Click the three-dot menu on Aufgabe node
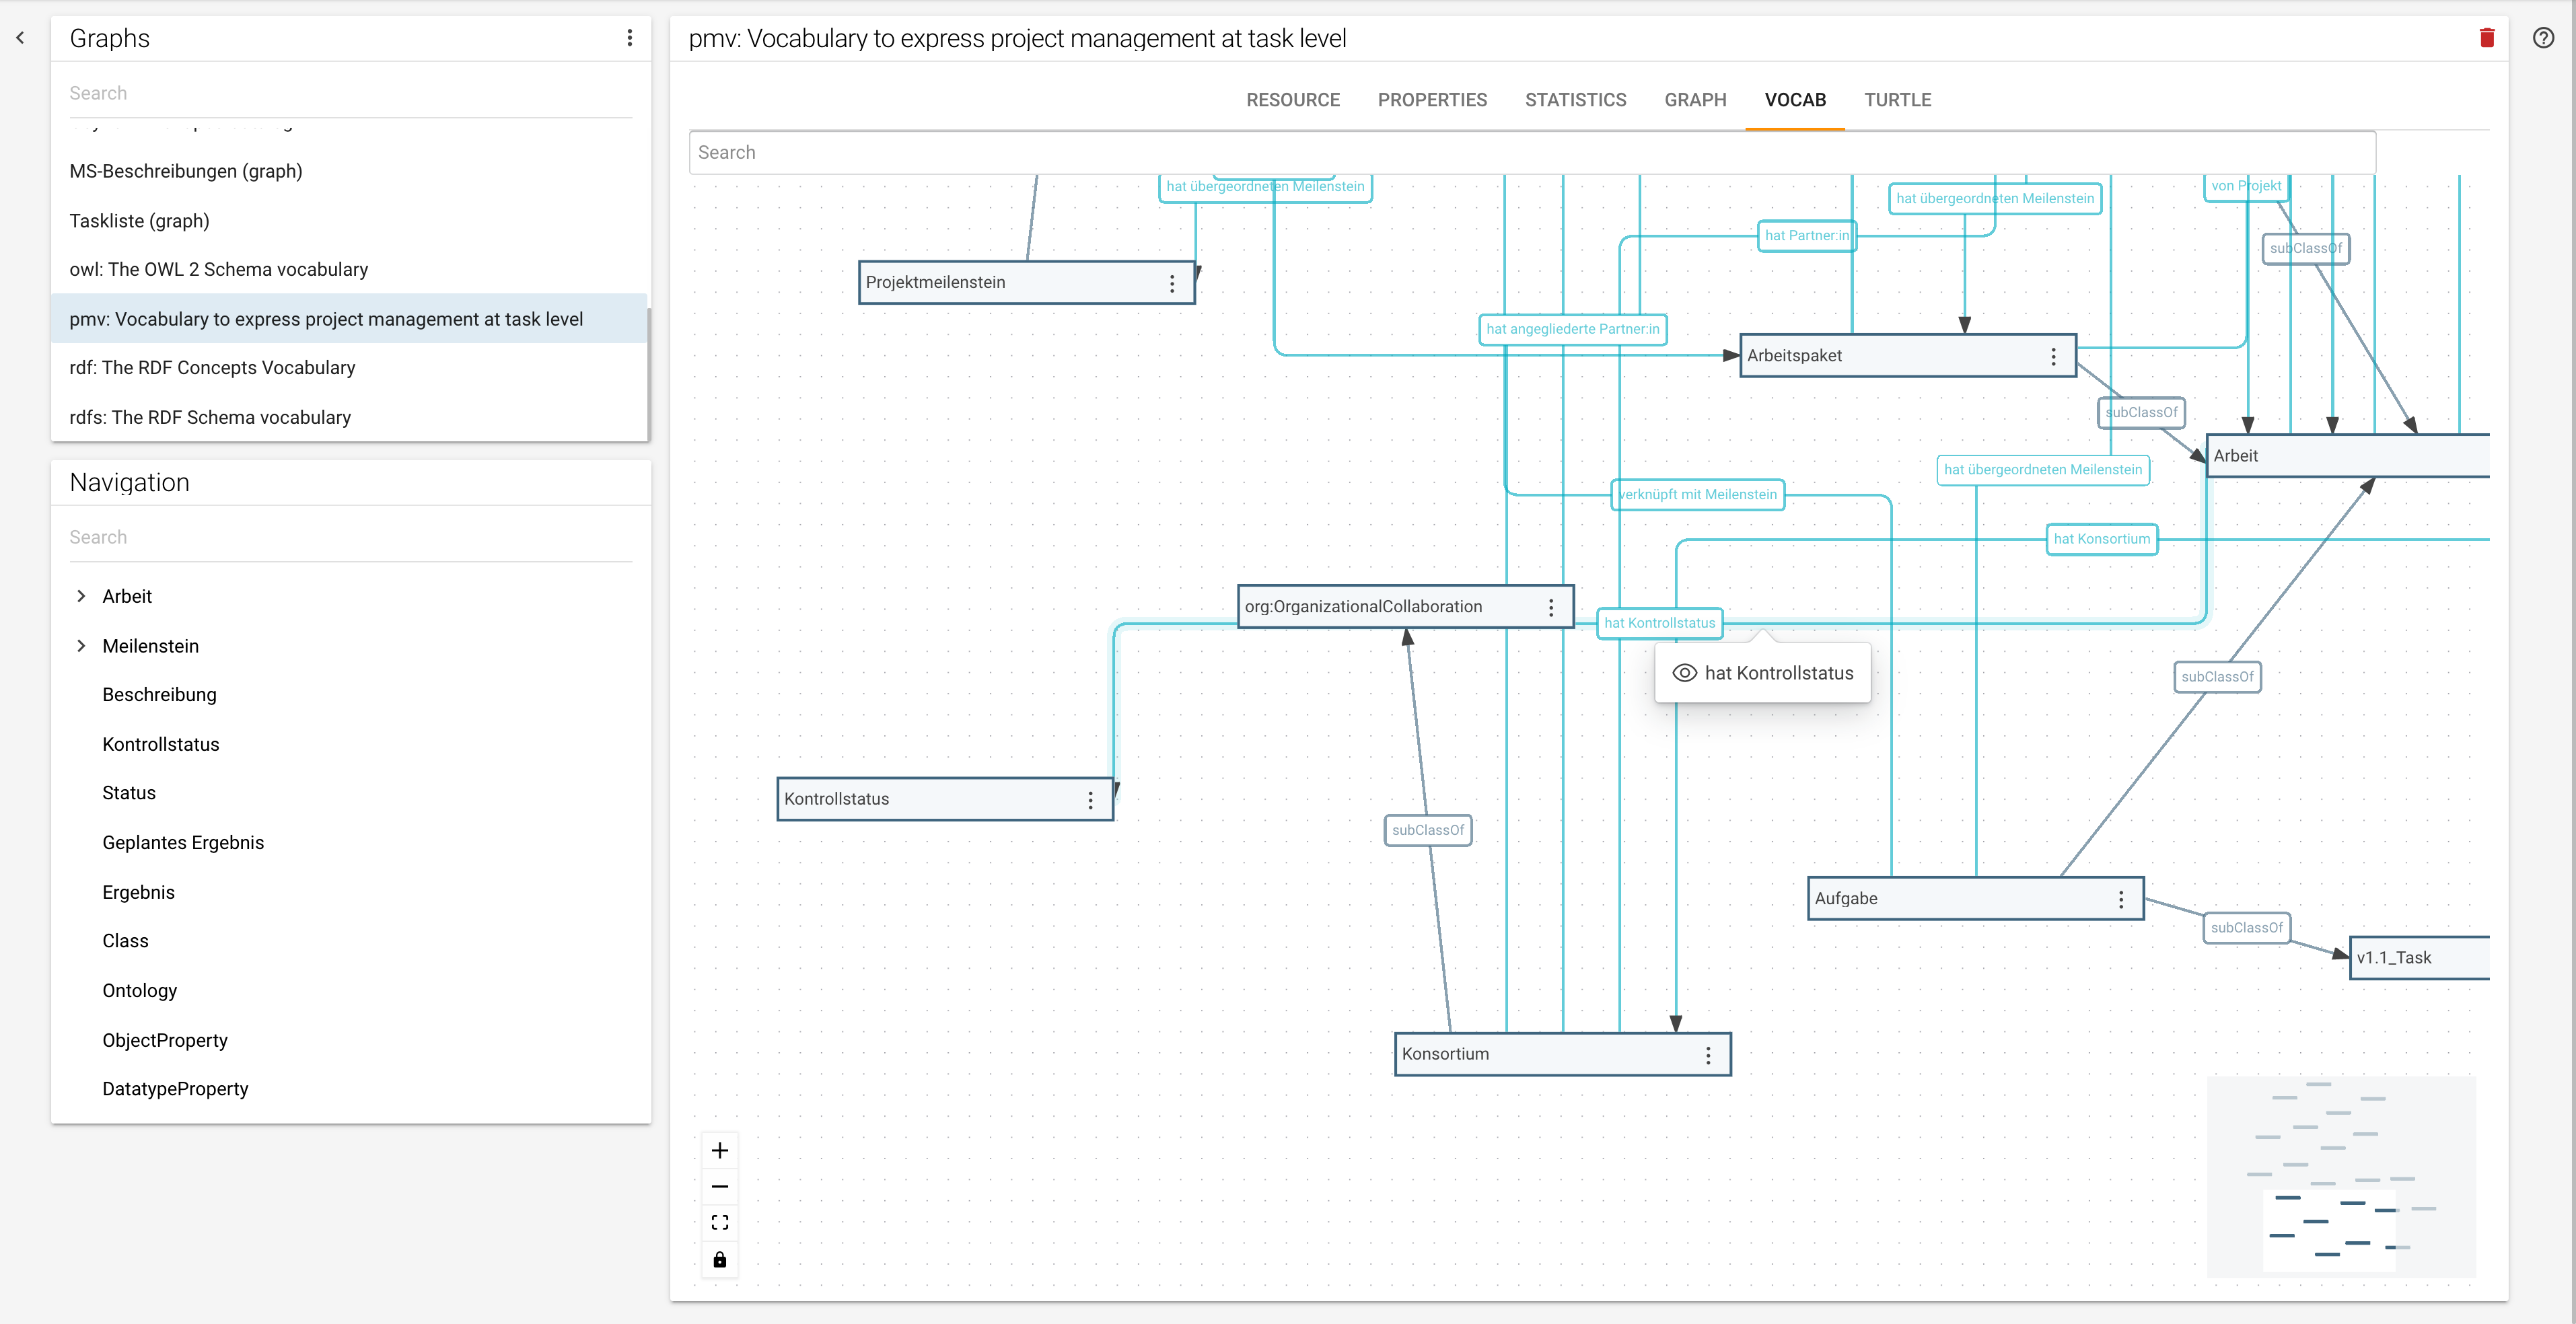The image size is (2576, 1324). pos(2122,897)
